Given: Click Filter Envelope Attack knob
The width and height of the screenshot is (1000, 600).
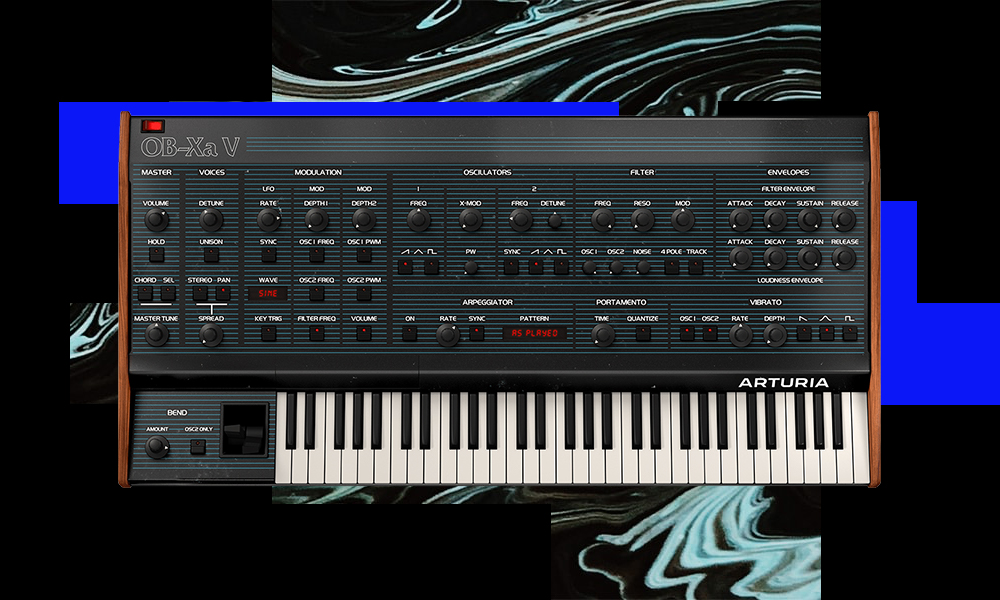Looking at the screenshot, I should [740, 220].
